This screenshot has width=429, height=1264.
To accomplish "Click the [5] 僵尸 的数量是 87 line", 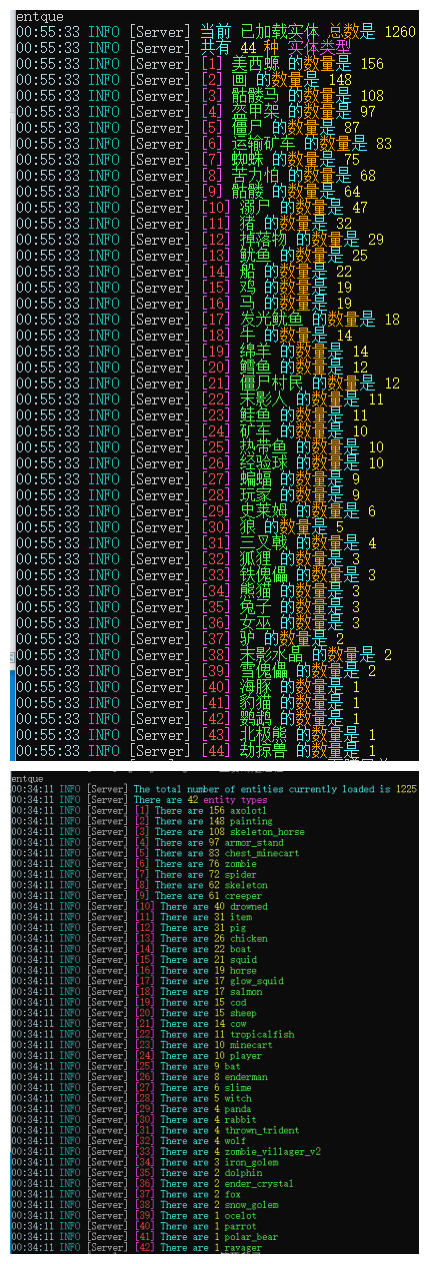I will 188,127.
